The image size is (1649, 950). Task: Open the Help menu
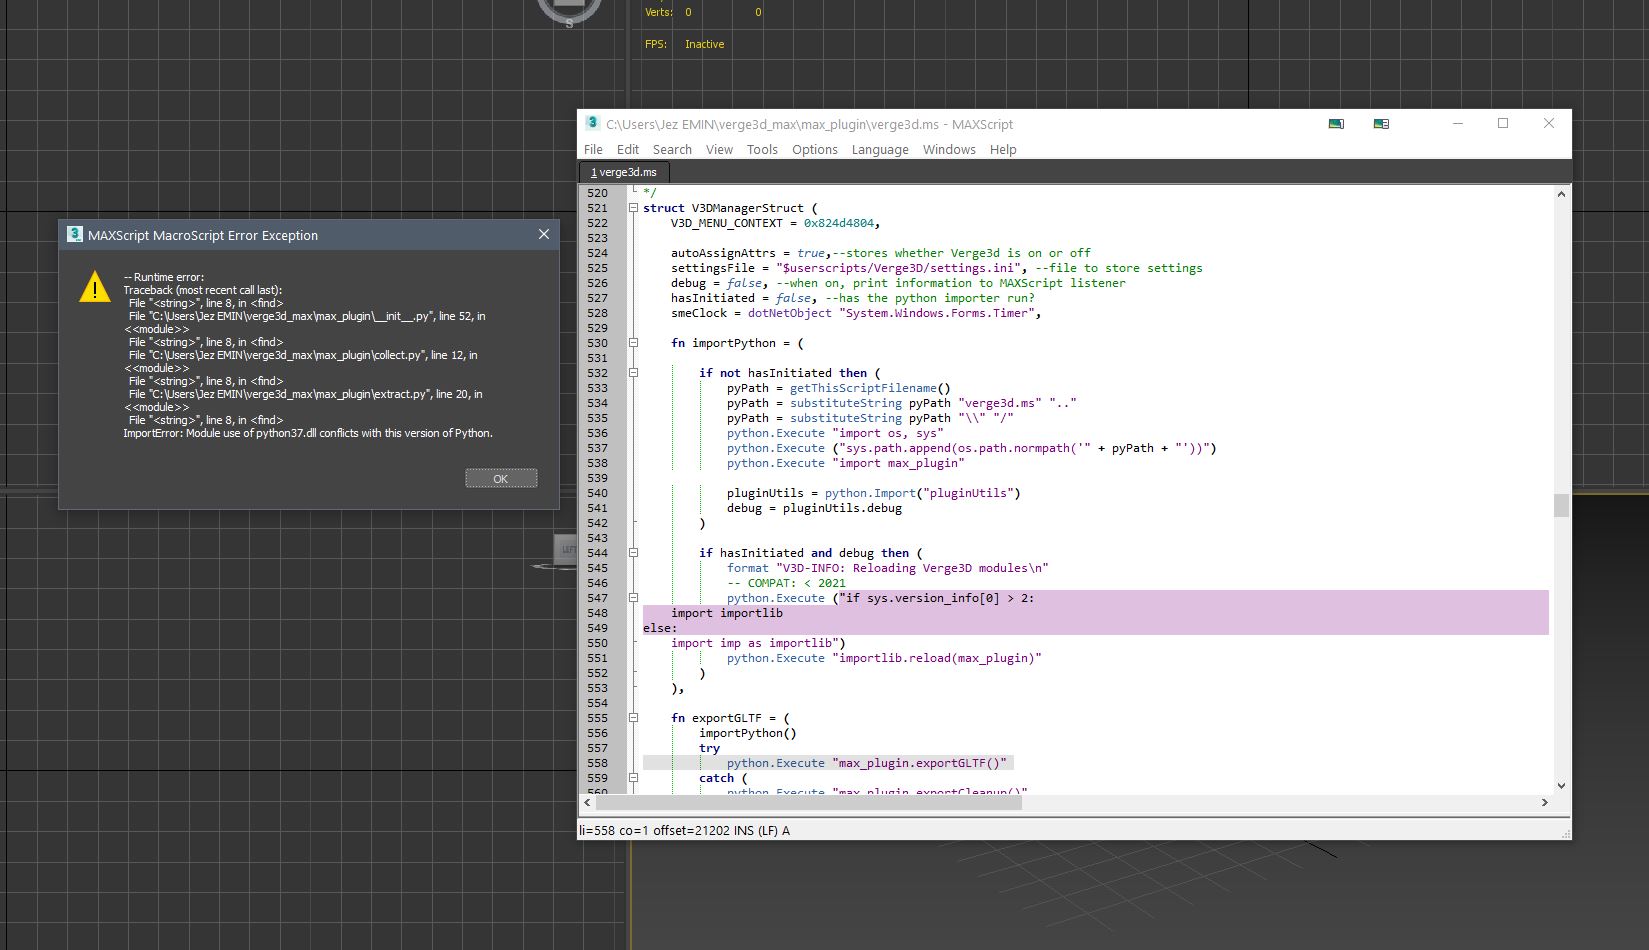(1003, 149)
